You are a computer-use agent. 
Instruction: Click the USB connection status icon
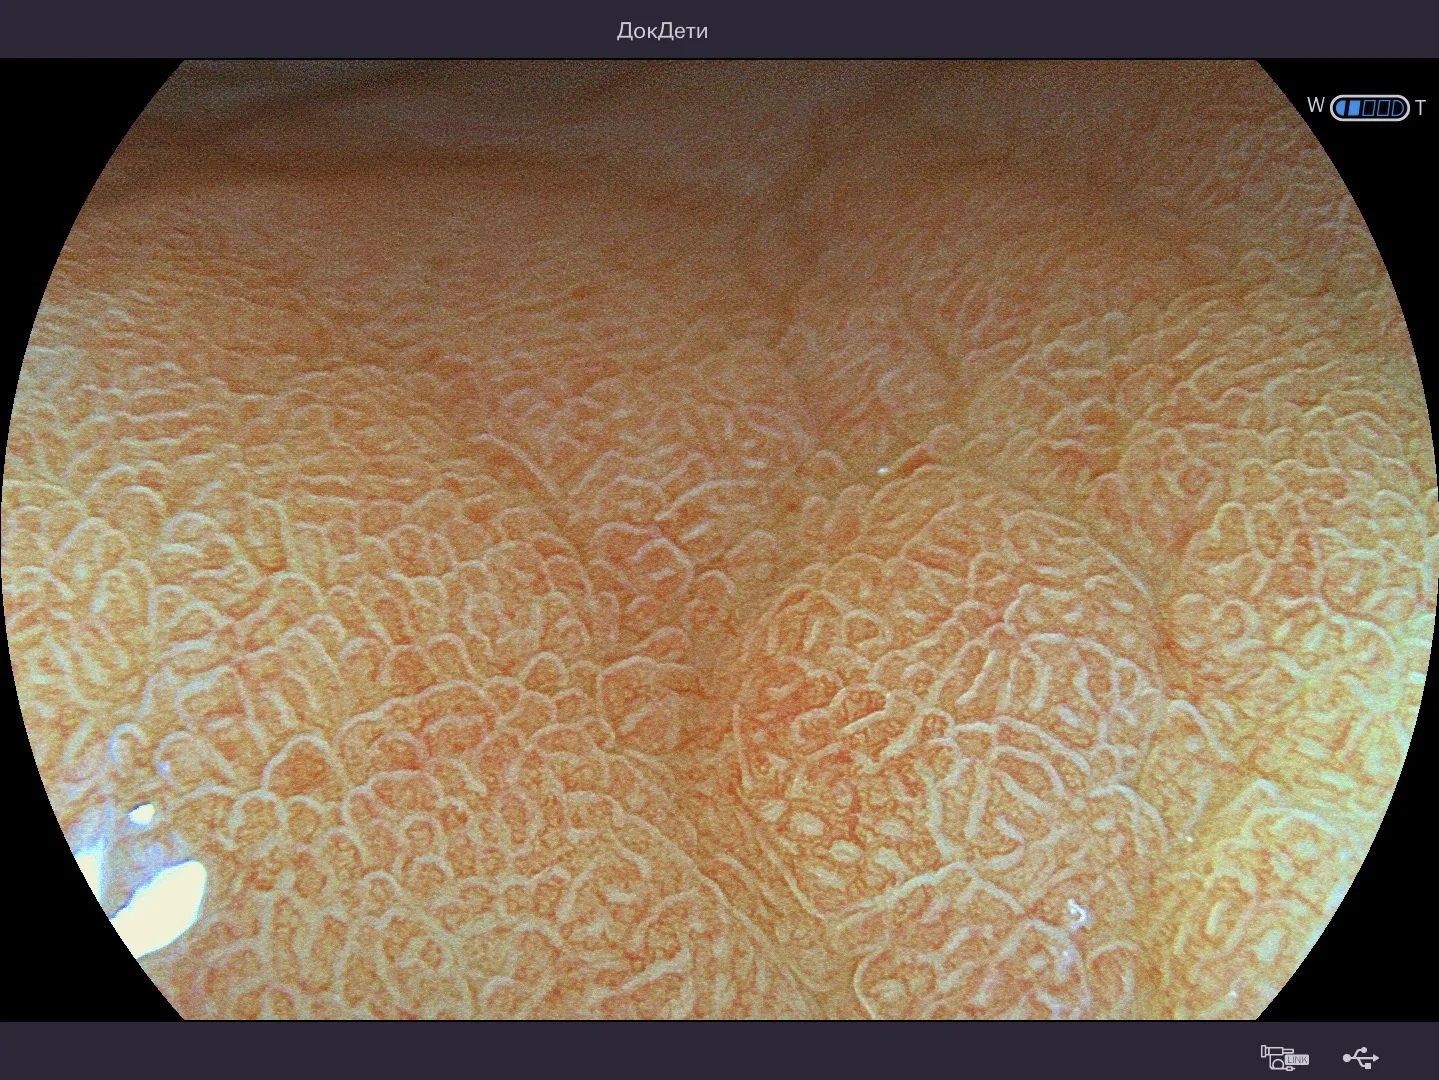(x=1361, y=1057)
